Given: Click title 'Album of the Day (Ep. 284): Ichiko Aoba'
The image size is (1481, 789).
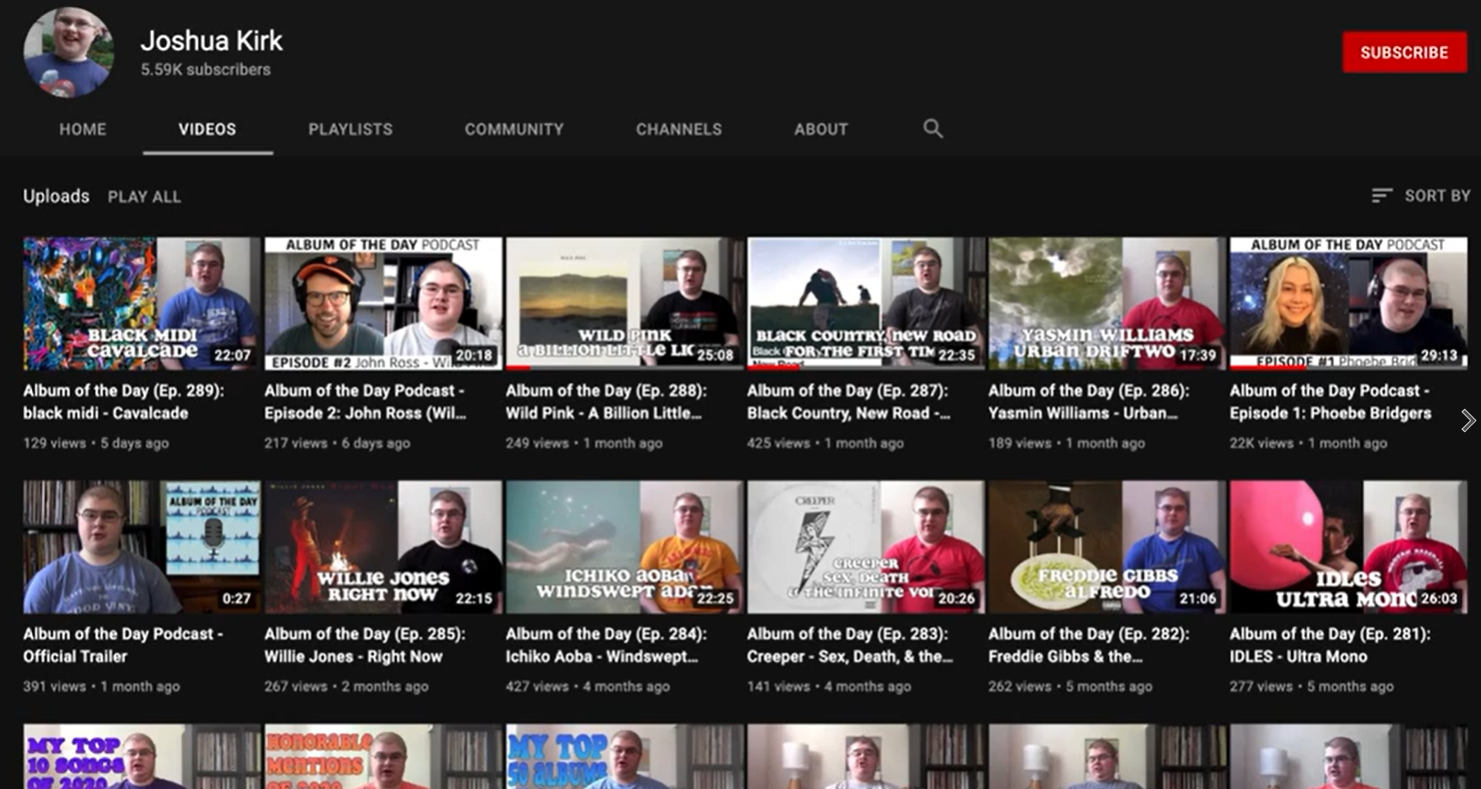Looking at the screenshot, I should pyautogui.click(x=606, y=645).
